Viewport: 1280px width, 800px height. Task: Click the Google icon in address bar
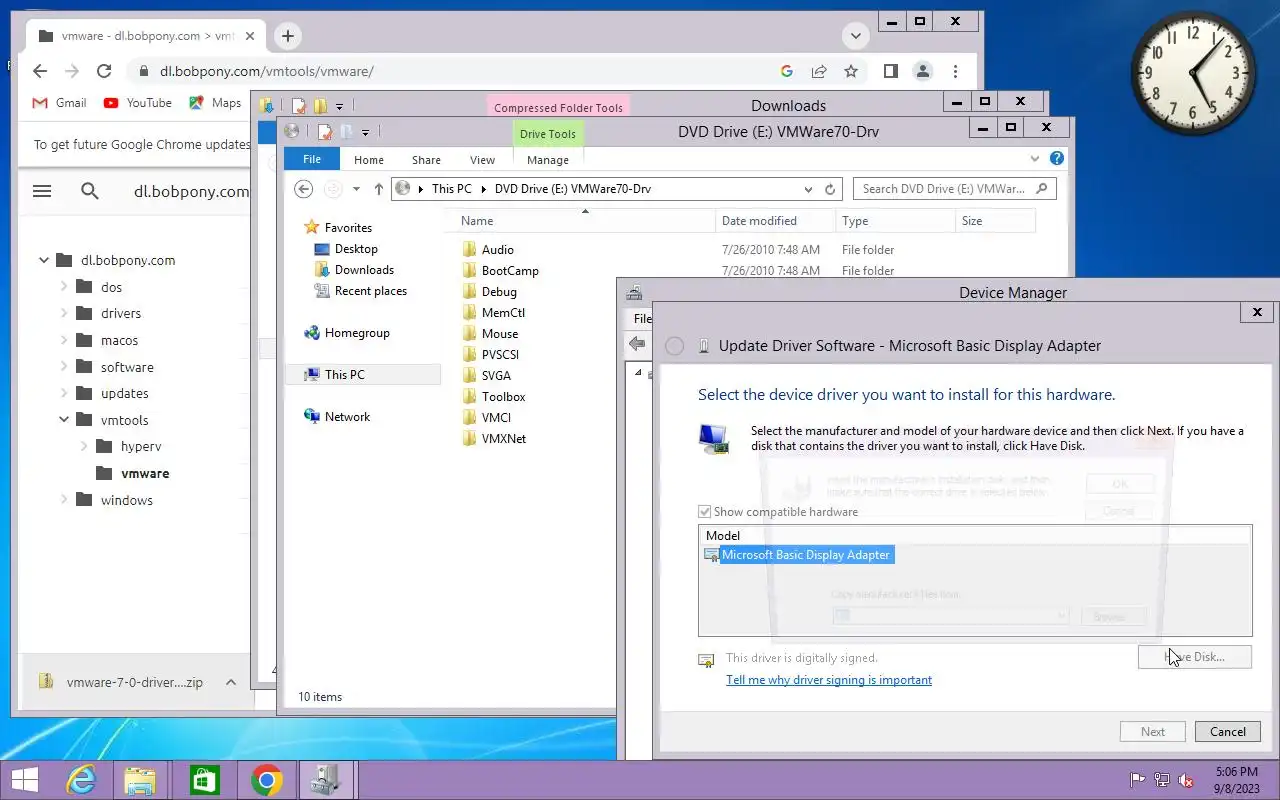click(x=787, y=71)
